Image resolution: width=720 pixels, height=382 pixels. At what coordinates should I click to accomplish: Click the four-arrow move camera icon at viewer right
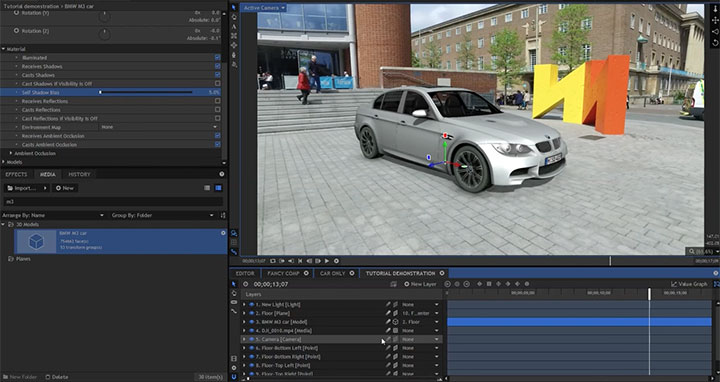(715, 20)
